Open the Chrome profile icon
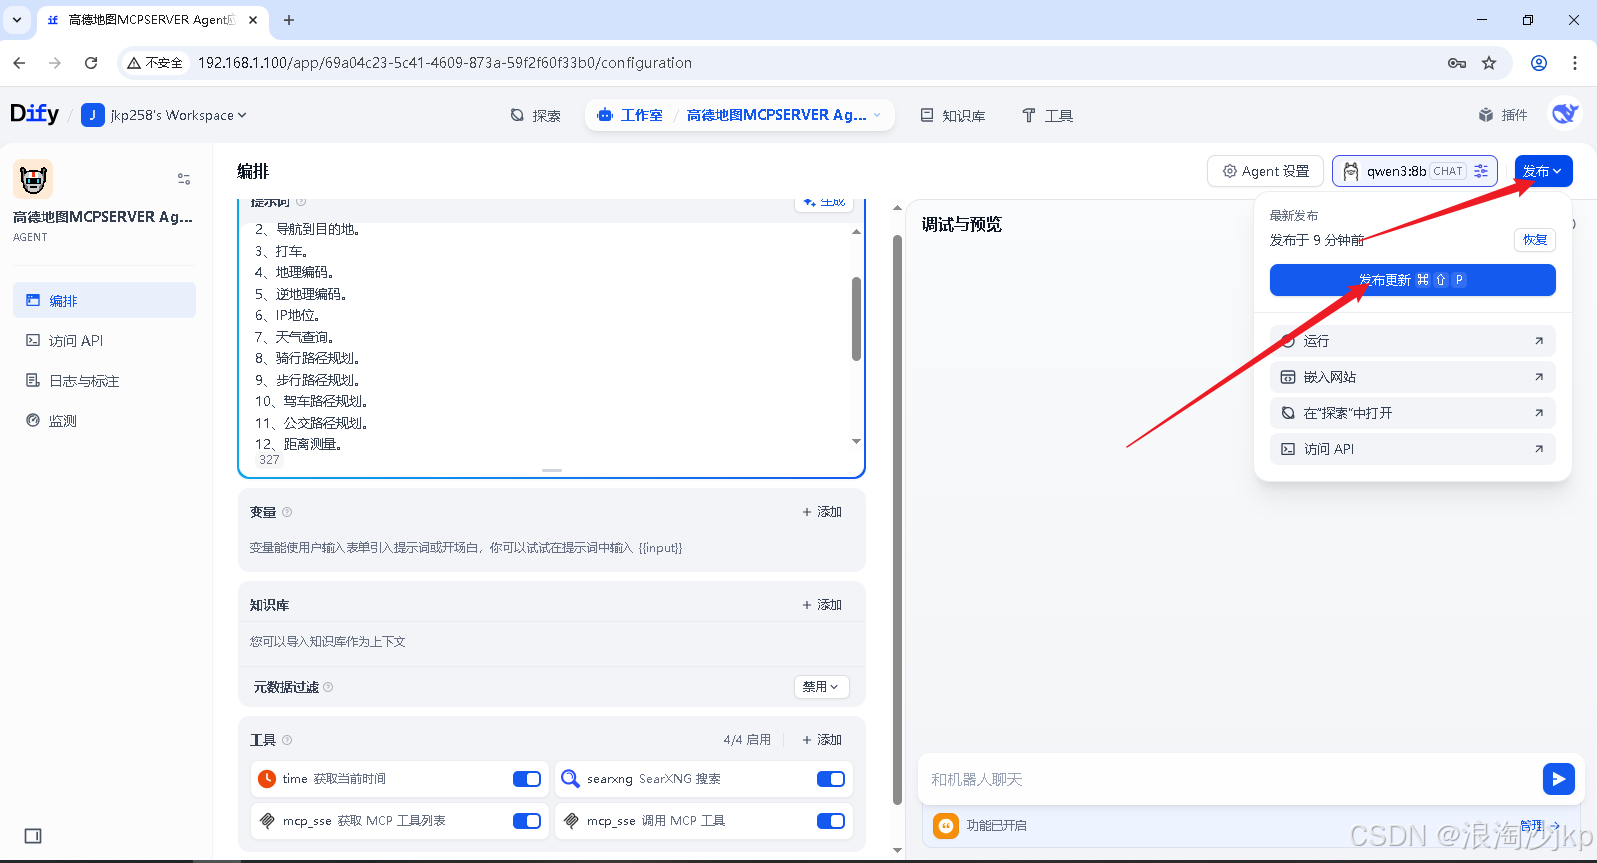 tap(1539, 63)
